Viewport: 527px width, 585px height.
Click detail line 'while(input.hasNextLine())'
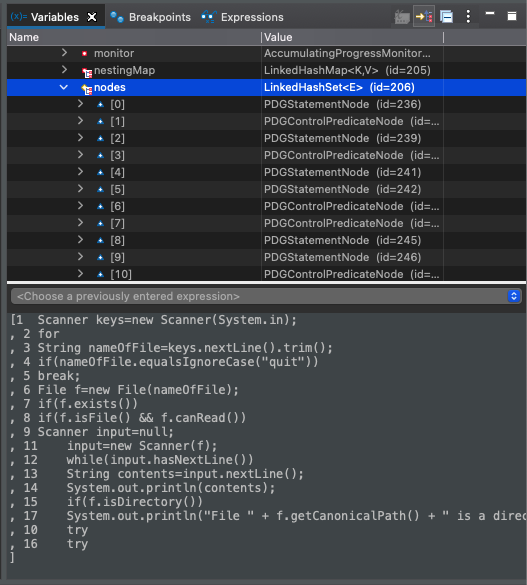pyautogui.click(x=160, y=460)
